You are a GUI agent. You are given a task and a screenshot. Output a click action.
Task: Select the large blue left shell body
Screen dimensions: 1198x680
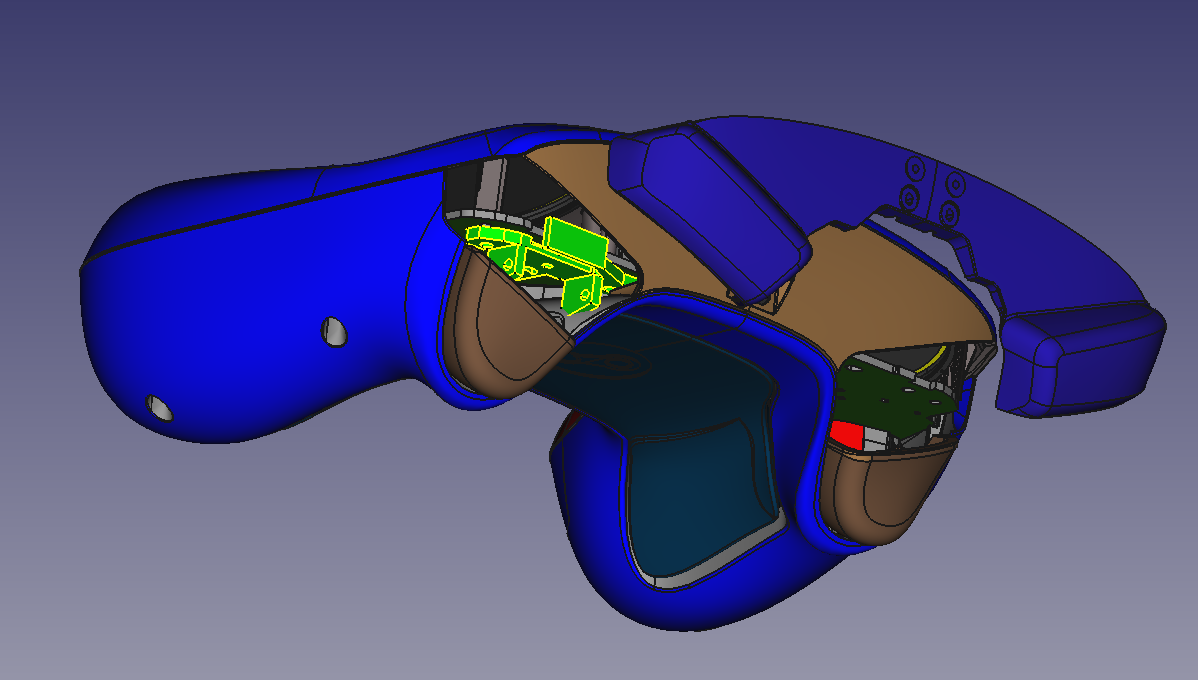[x=250, y=300]
